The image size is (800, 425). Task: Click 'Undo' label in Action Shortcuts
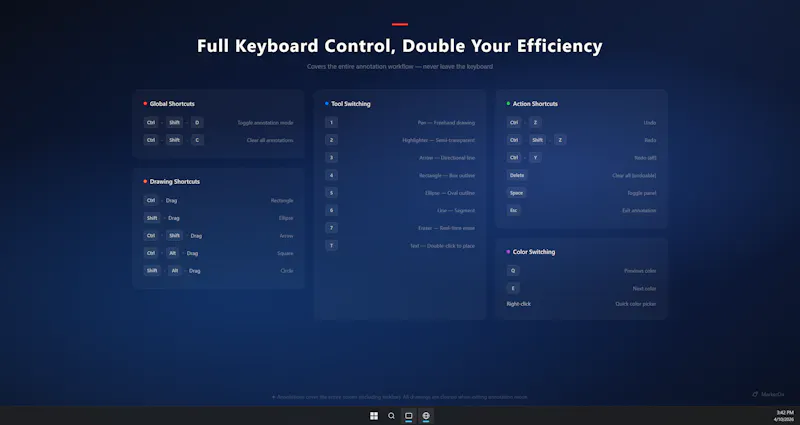pos(650,123)
